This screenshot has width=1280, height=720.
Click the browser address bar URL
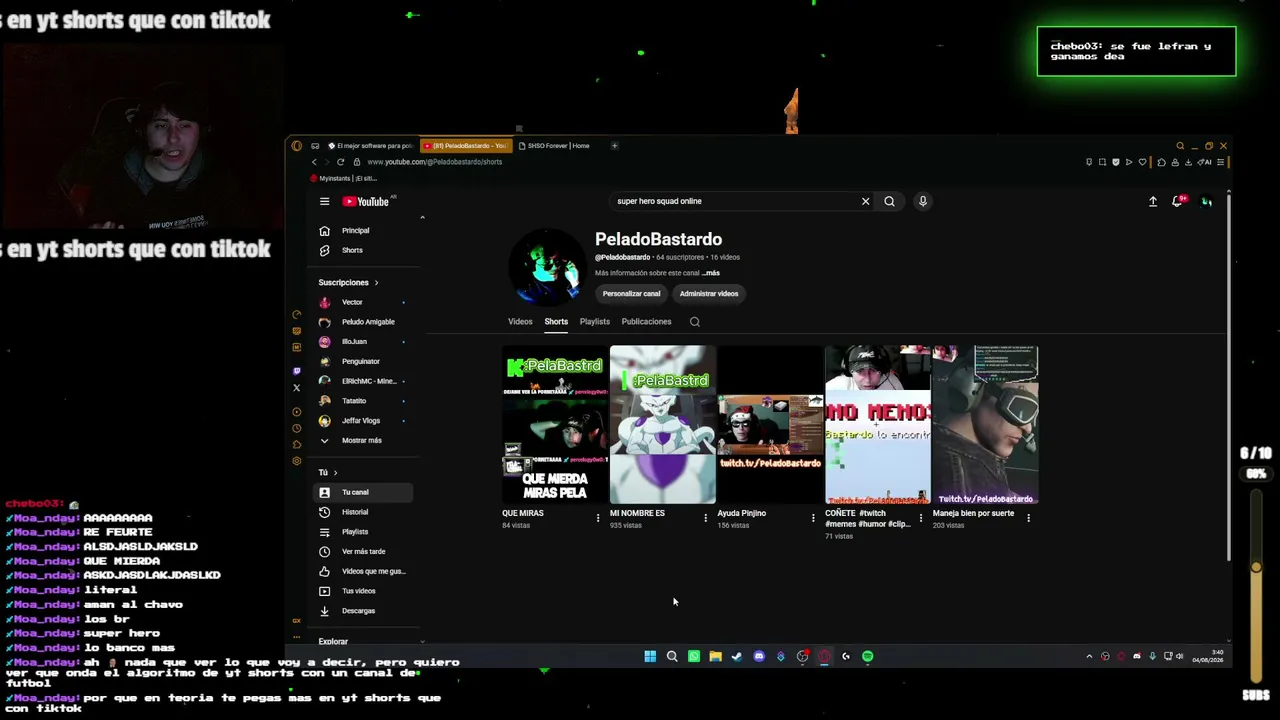click(434, 162)
